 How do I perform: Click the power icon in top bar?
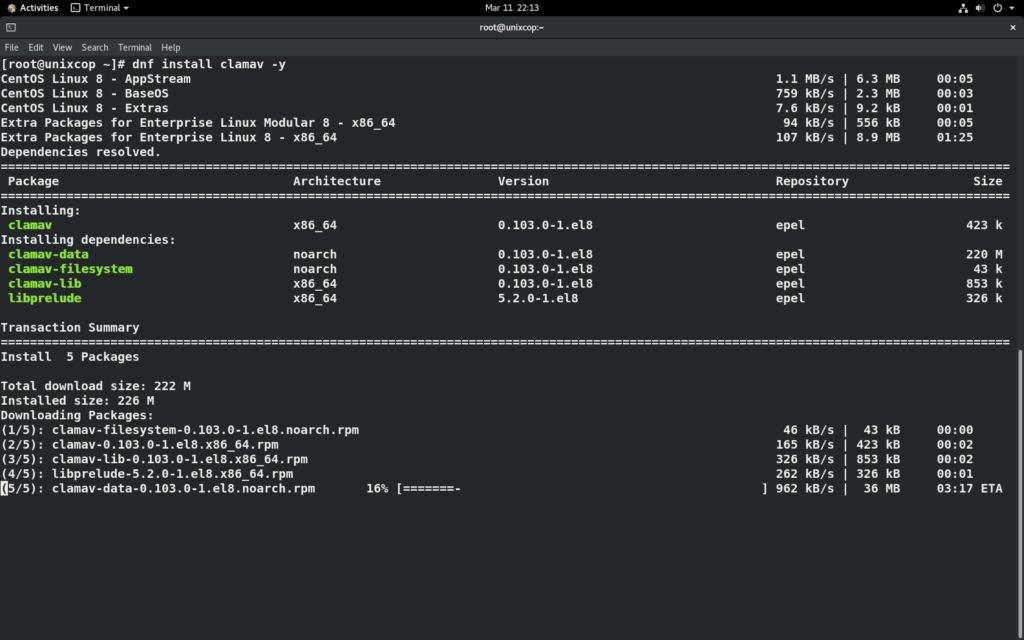coord(998,8)
